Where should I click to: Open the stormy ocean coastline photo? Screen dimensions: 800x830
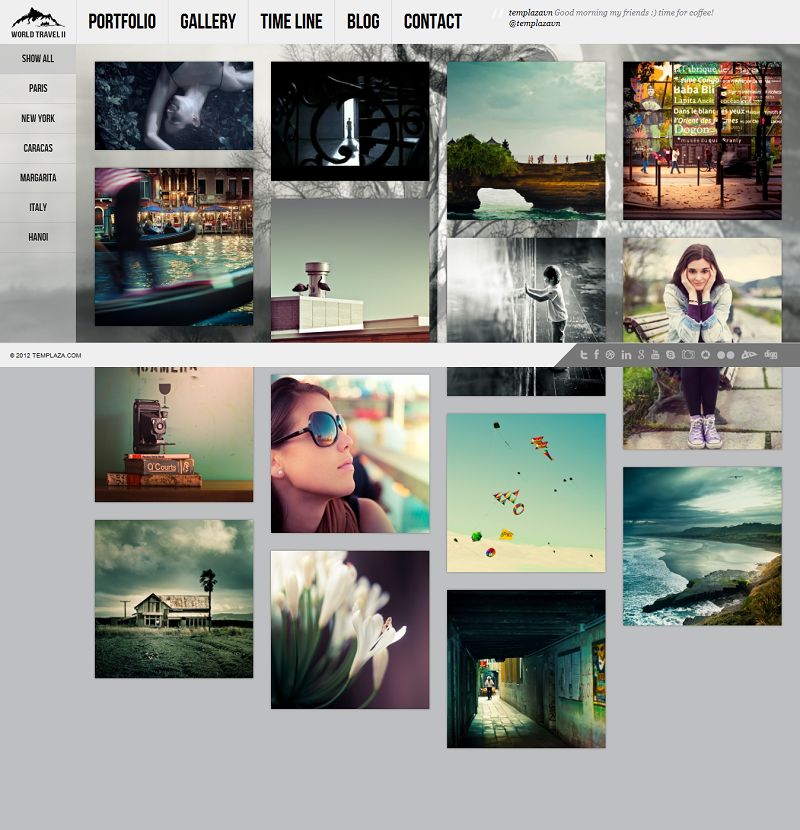click(x=702, y=546)
